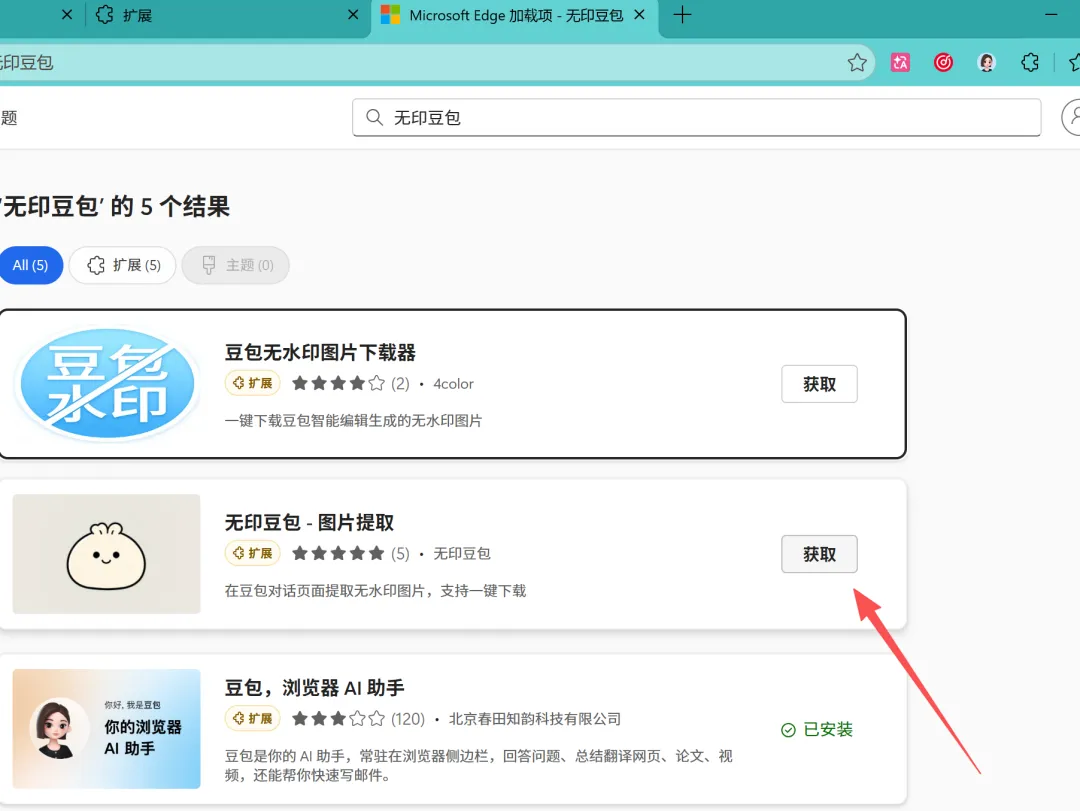
Task: Click the 4color publisher name
Action: (x=453, y=384)
